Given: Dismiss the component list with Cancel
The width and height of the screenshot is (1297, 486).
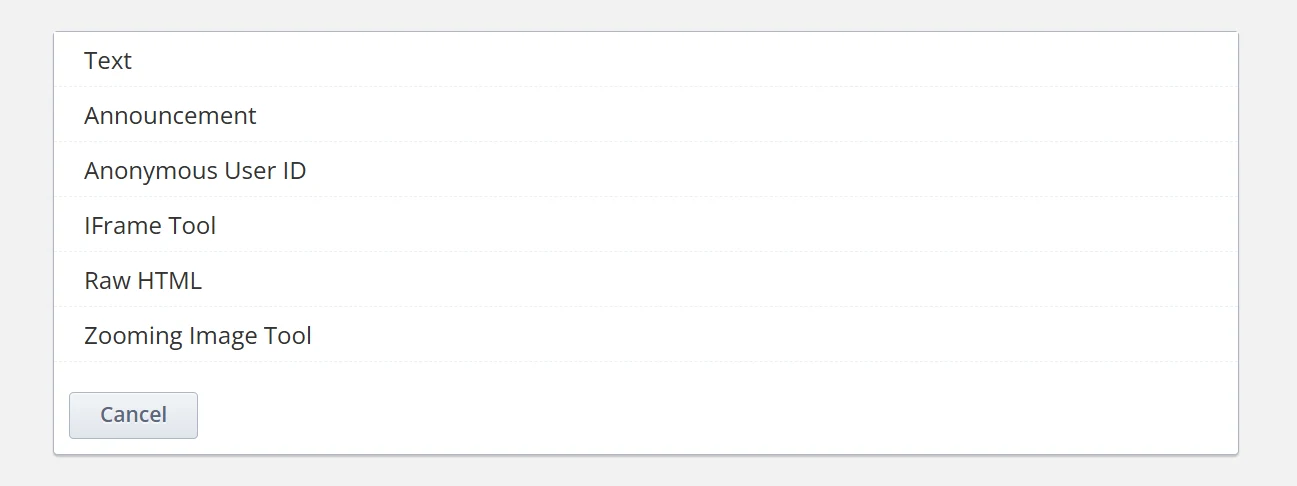Looking at the screenshot, I should [133, 415].
